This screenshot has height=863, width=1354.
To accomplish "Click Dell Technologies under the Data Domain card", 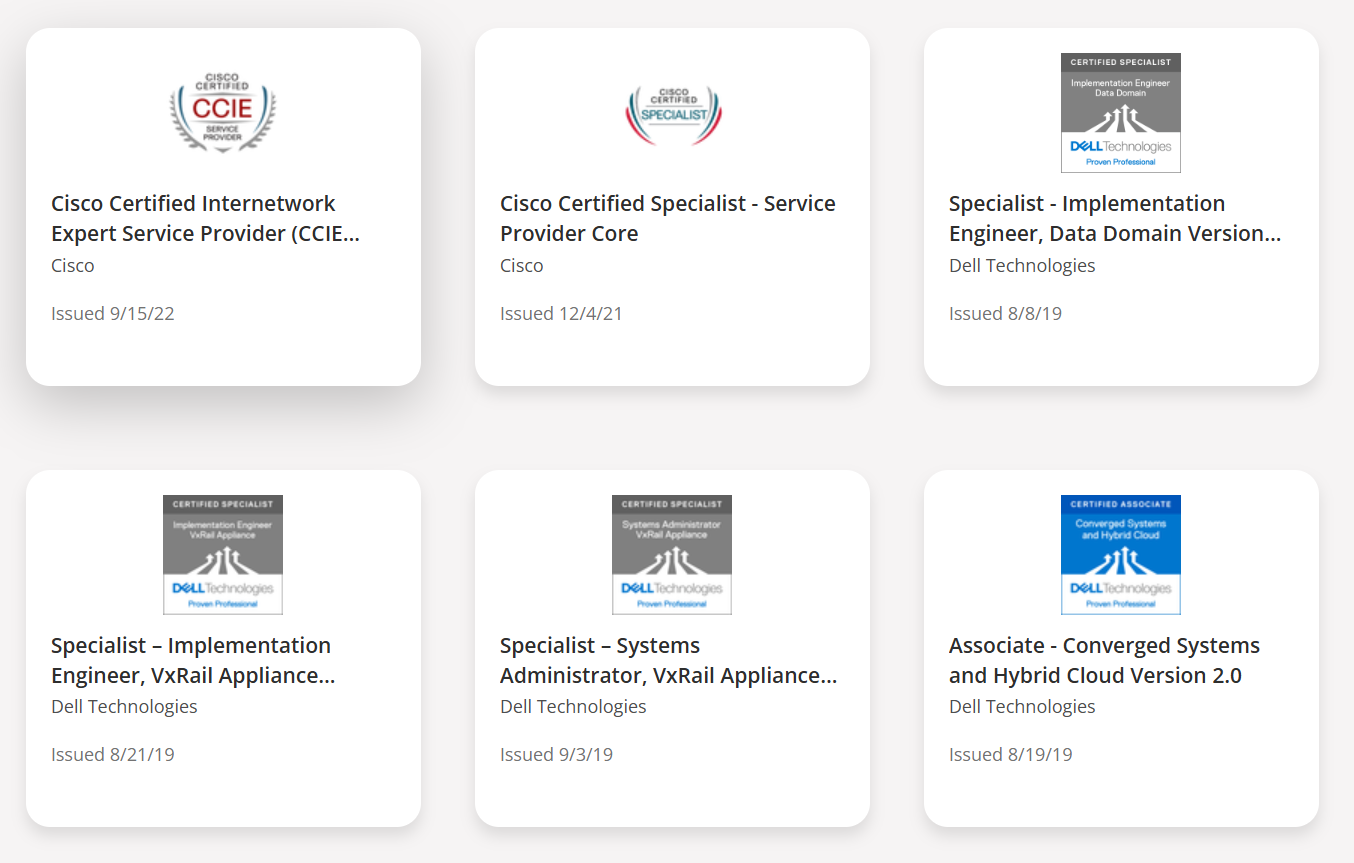I will (1022, 266).
